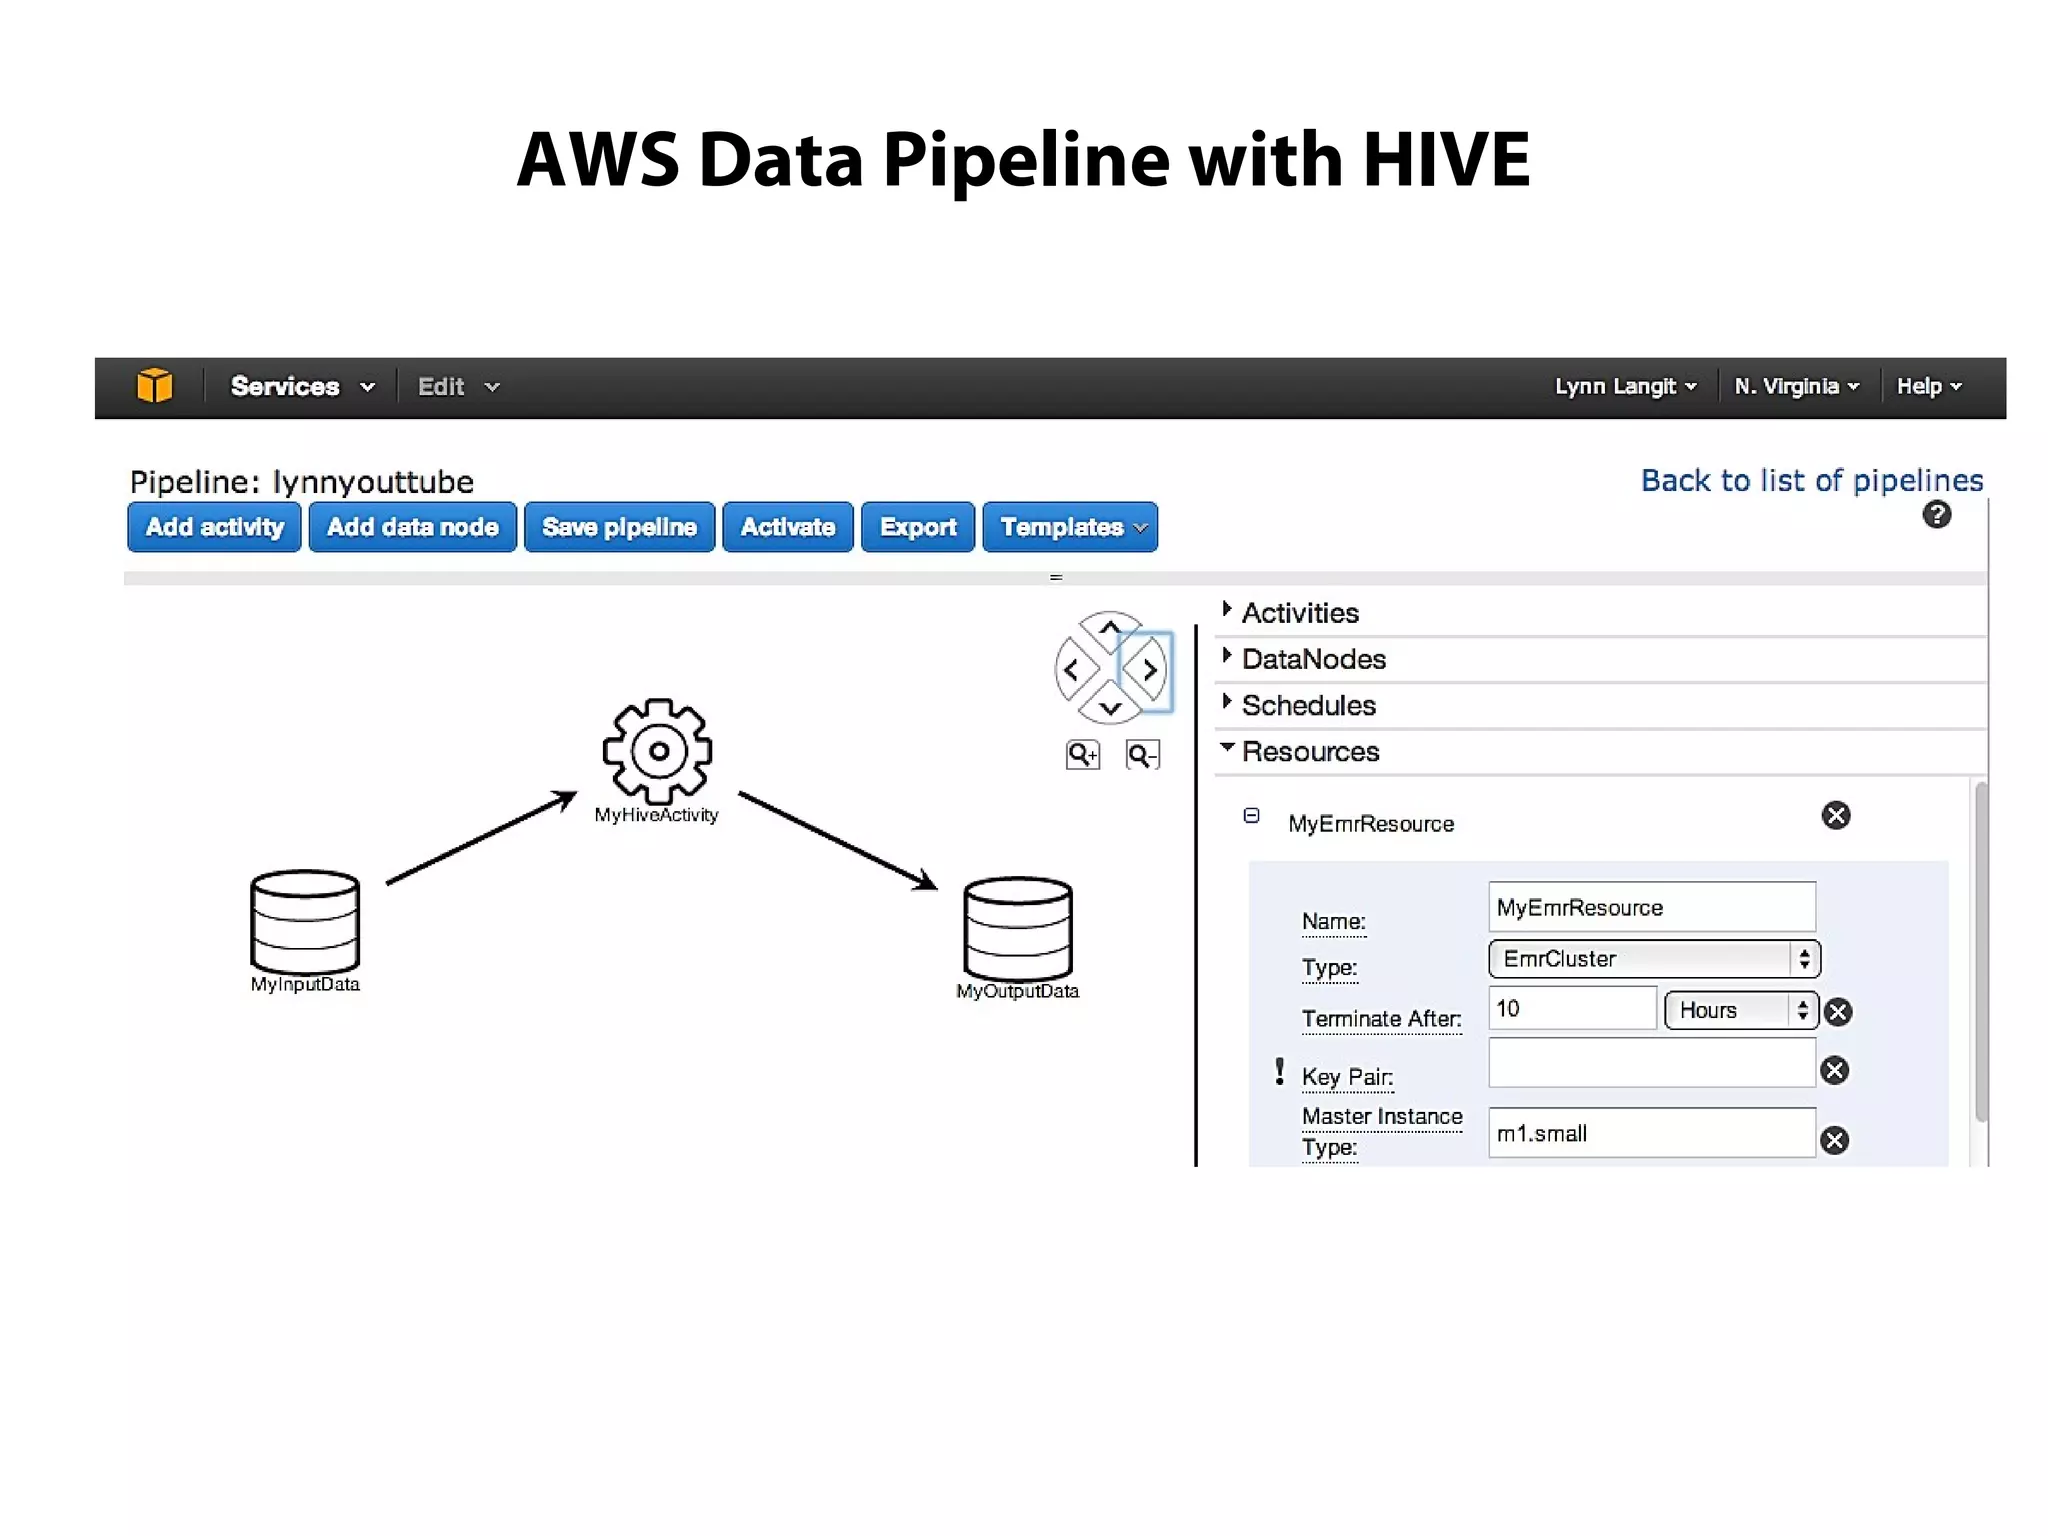Pan the canvas right with arrow
The height and width of the screenshot is (1536, 2048).
(x=1149, y=670)
